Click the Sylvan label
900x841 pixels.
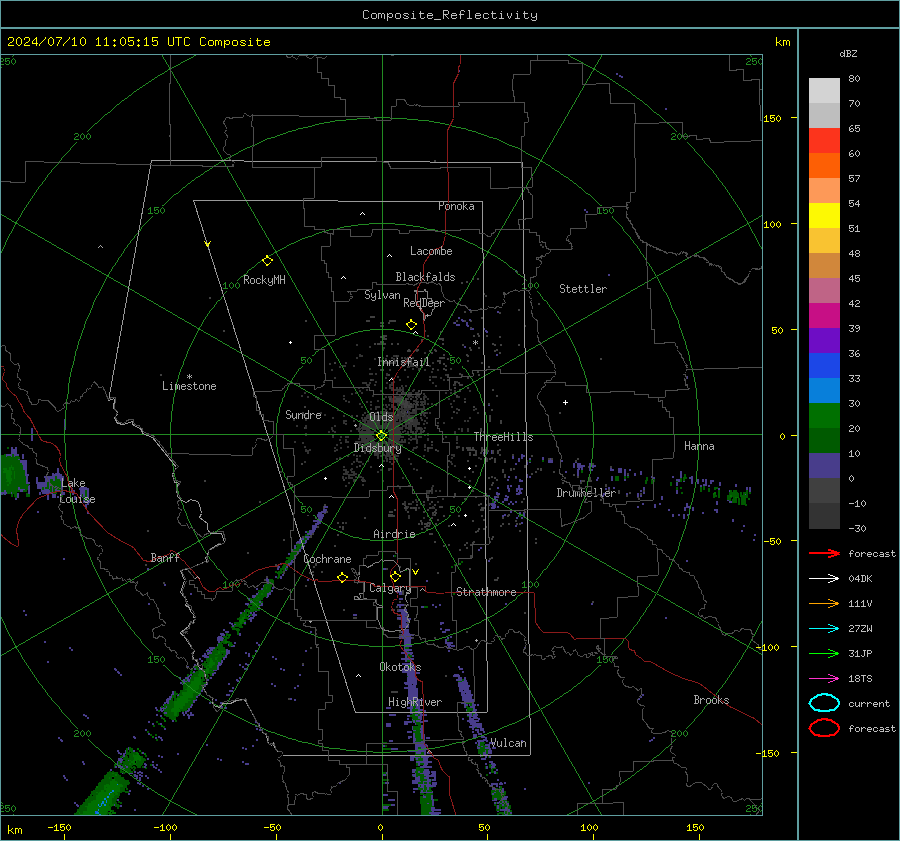point(382,295)
